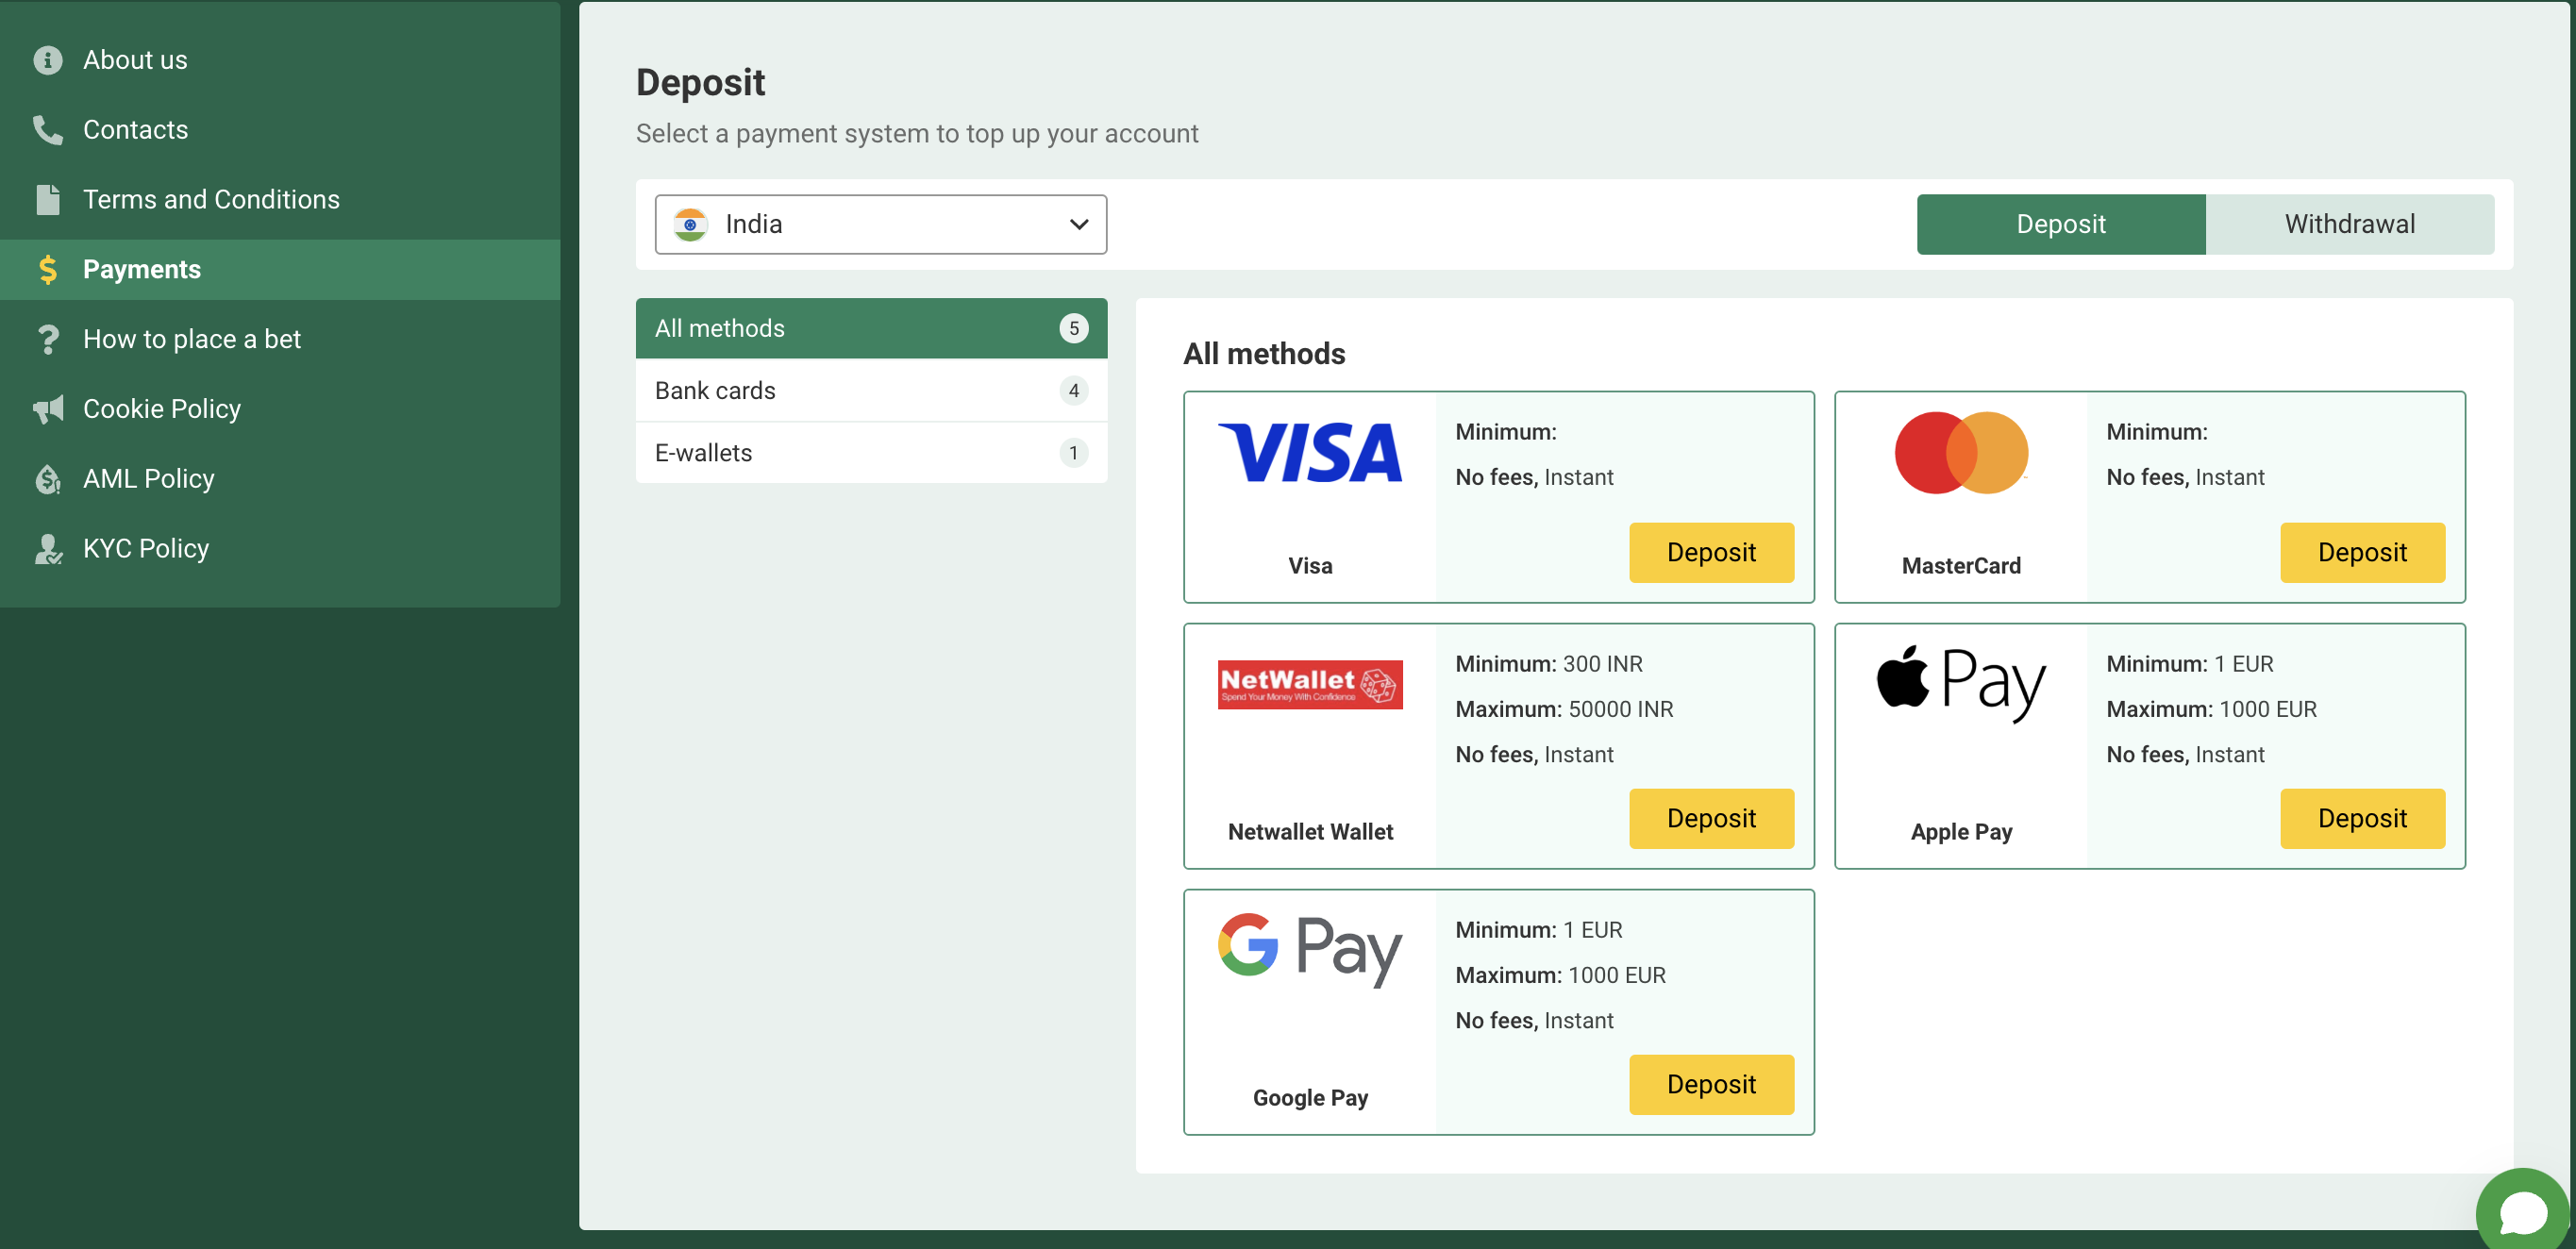
Task: Click the question mark icon for How to place a bet
Action: coord(47,340)
